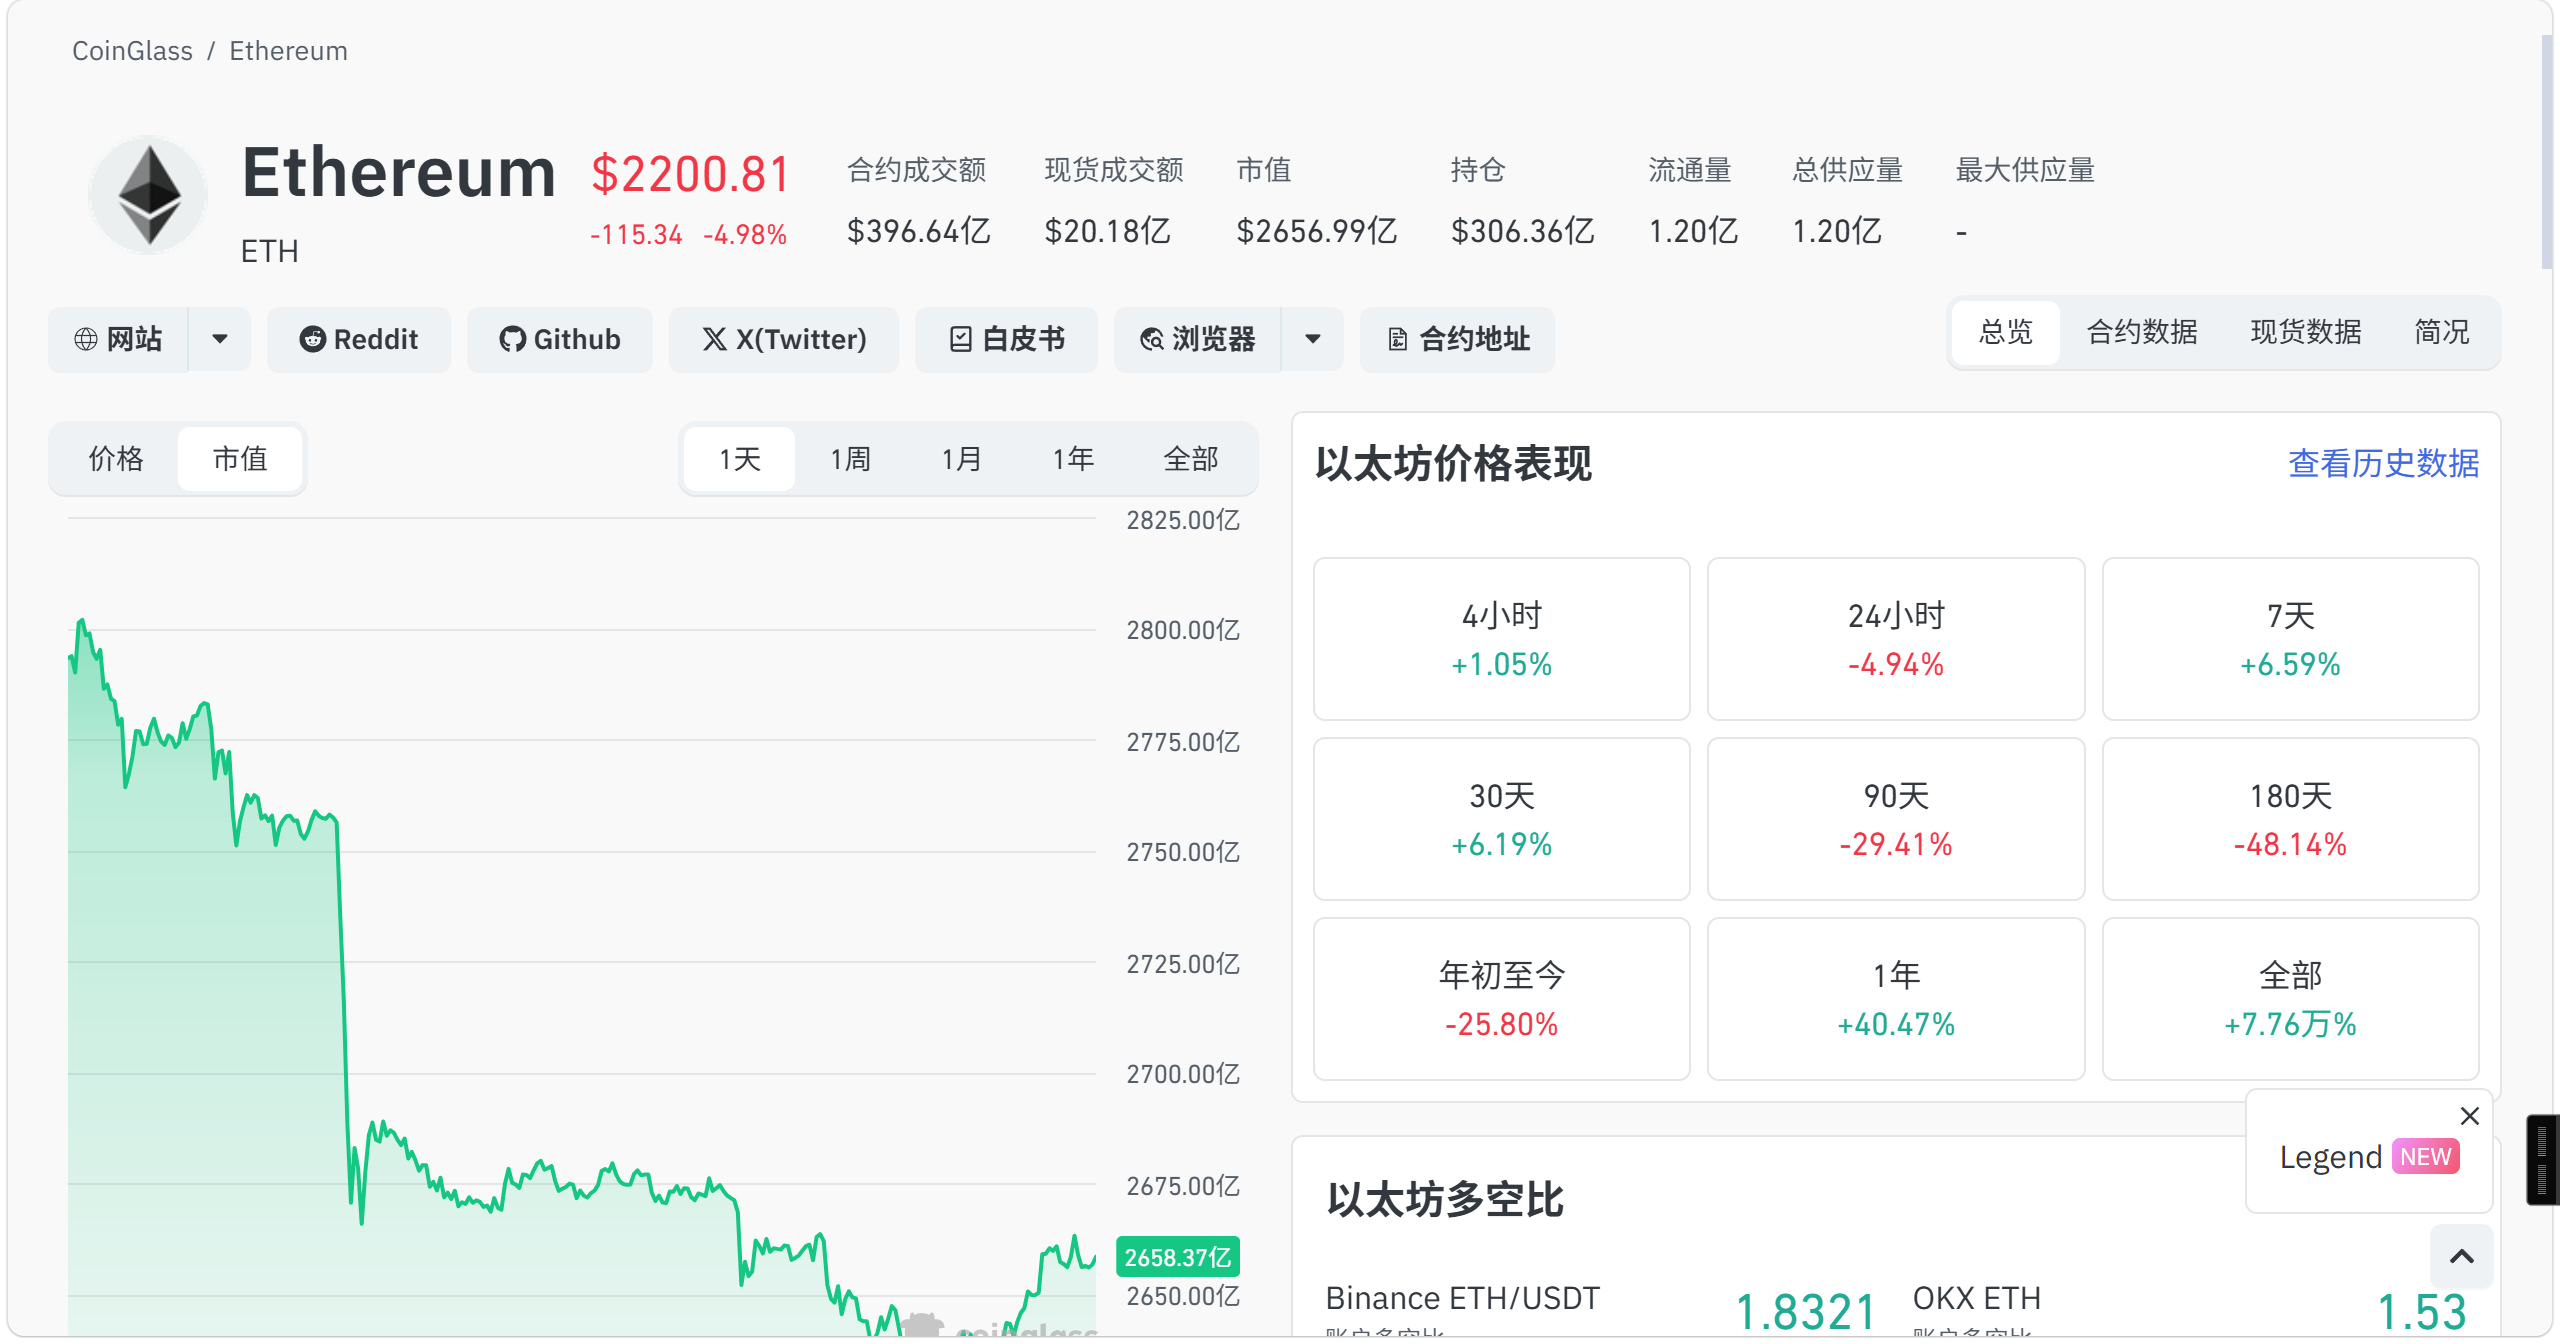Click the Binance ETH/USDT ratio 1.8321
The image size is (2560, 1344).
pyautogui.click(x=1805, y=1312)
